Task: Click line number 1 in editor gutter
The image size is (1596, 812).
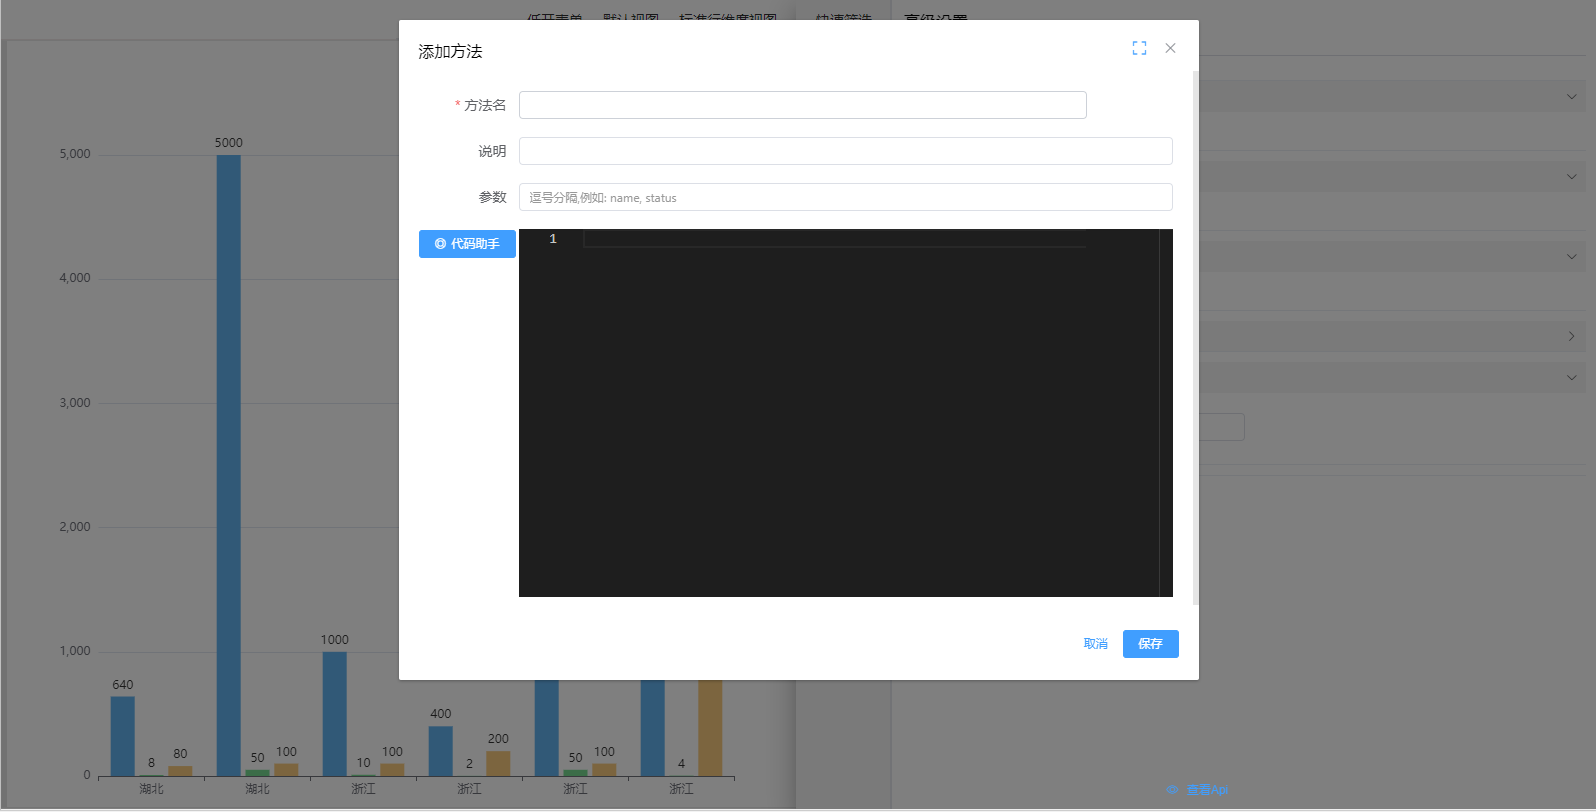Action: pos(553,239)
